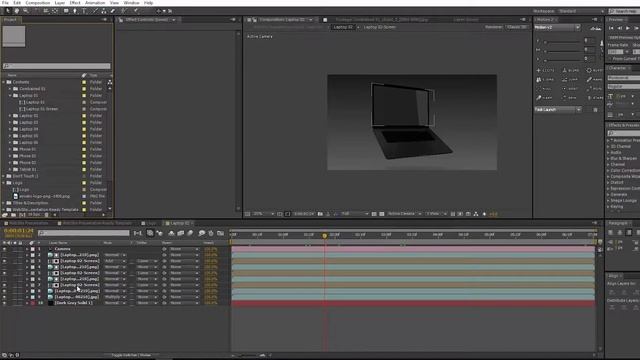Click the ORBIT tool in Motion panel
The image size is (640, 360).
pyautogui.click(x=571, y=89)
